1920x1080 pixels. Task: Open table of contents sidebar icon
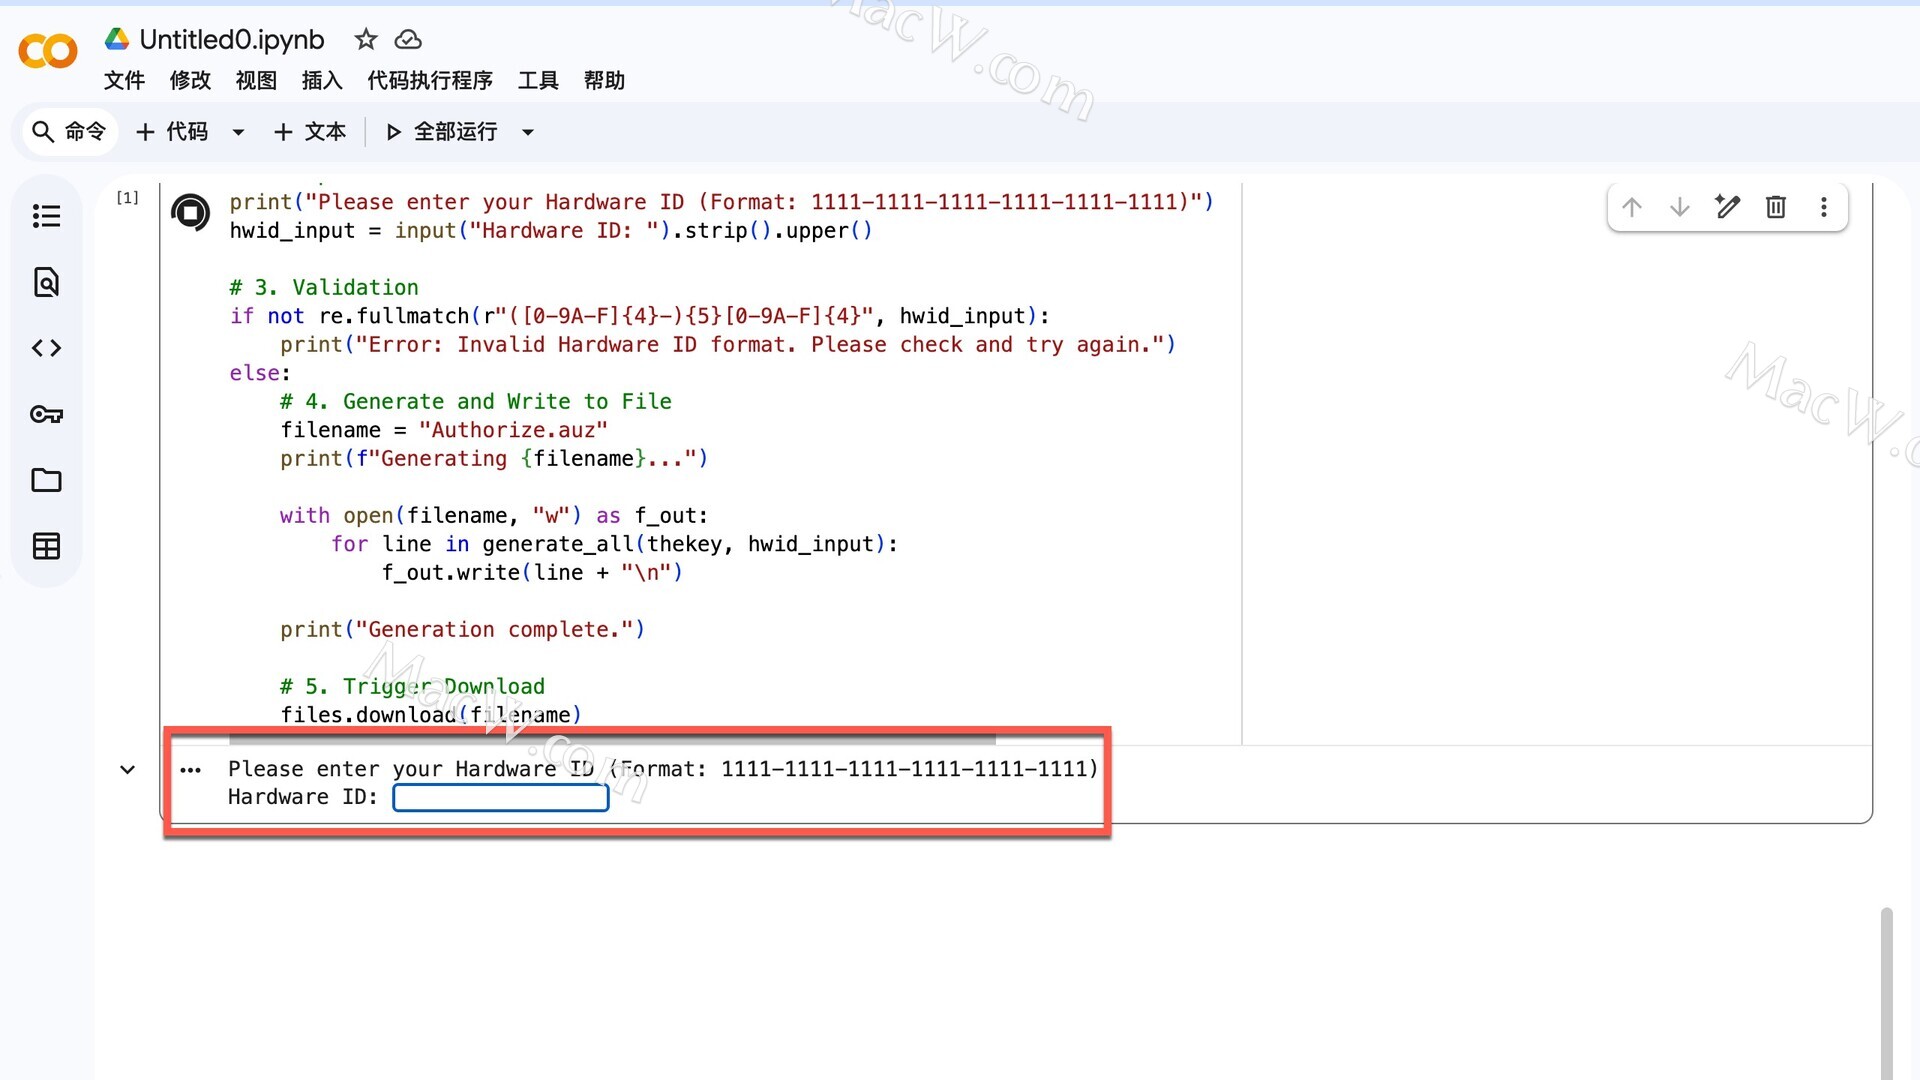click(46, 216)
